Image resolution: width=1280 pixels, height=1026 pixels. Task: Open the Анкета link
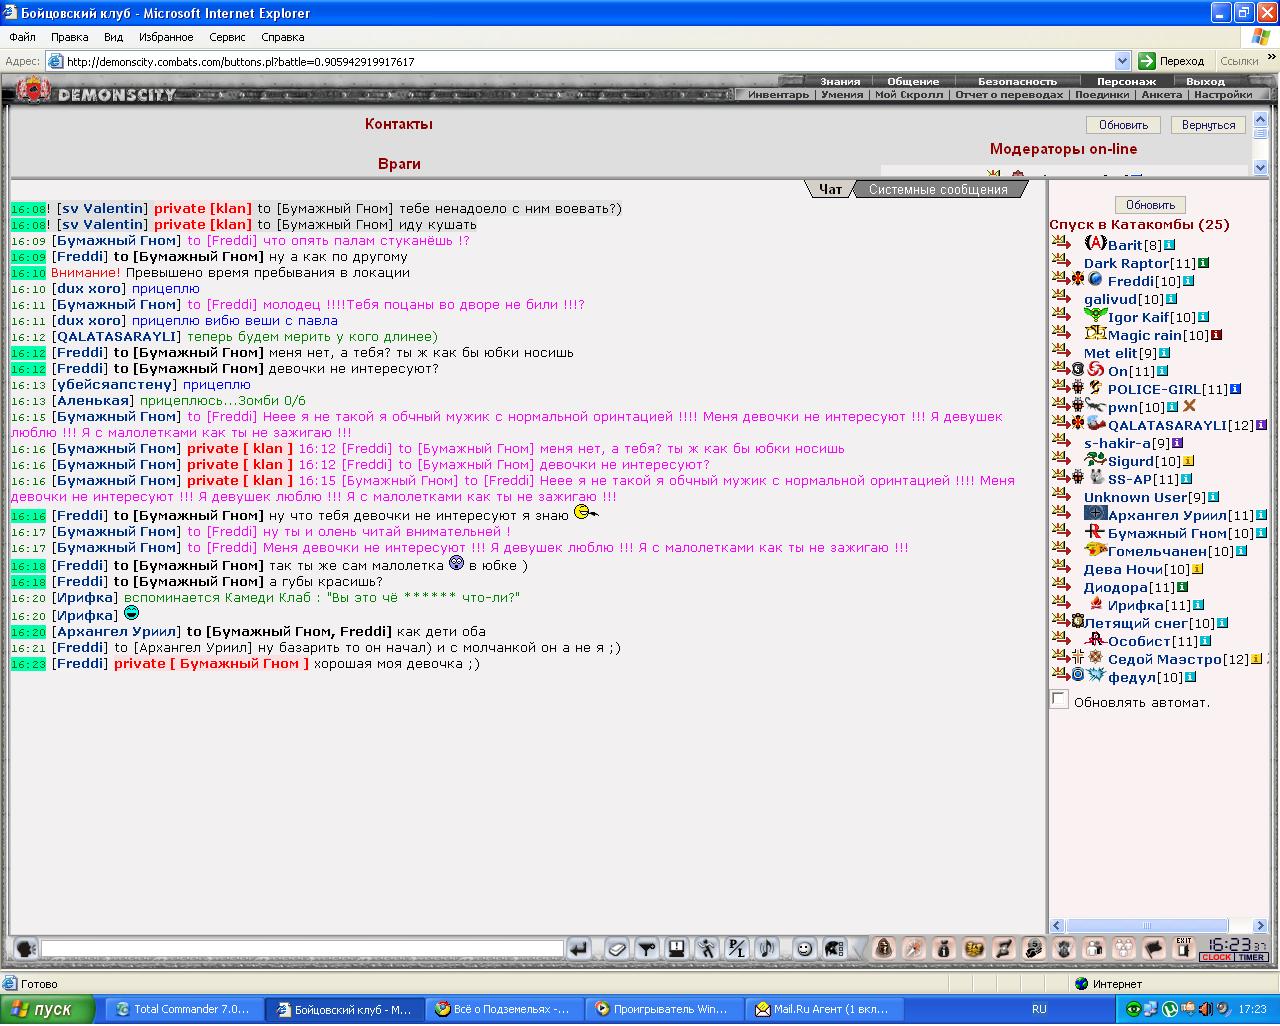pos(1161,94)
